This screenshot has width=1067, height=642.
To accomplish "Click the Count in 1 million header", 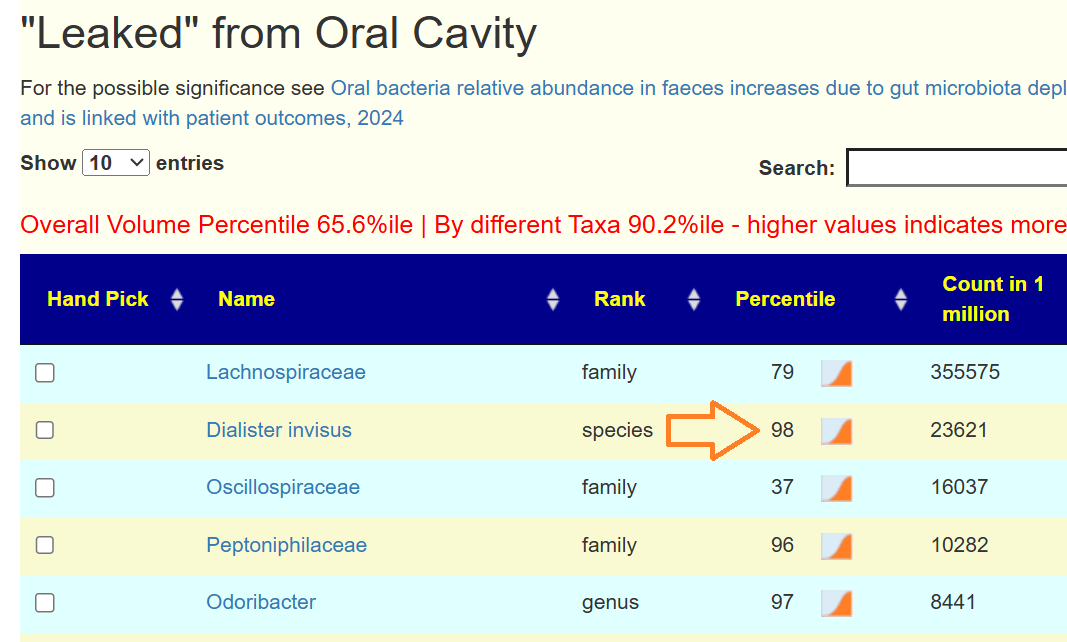I will [x=992, y=299].
